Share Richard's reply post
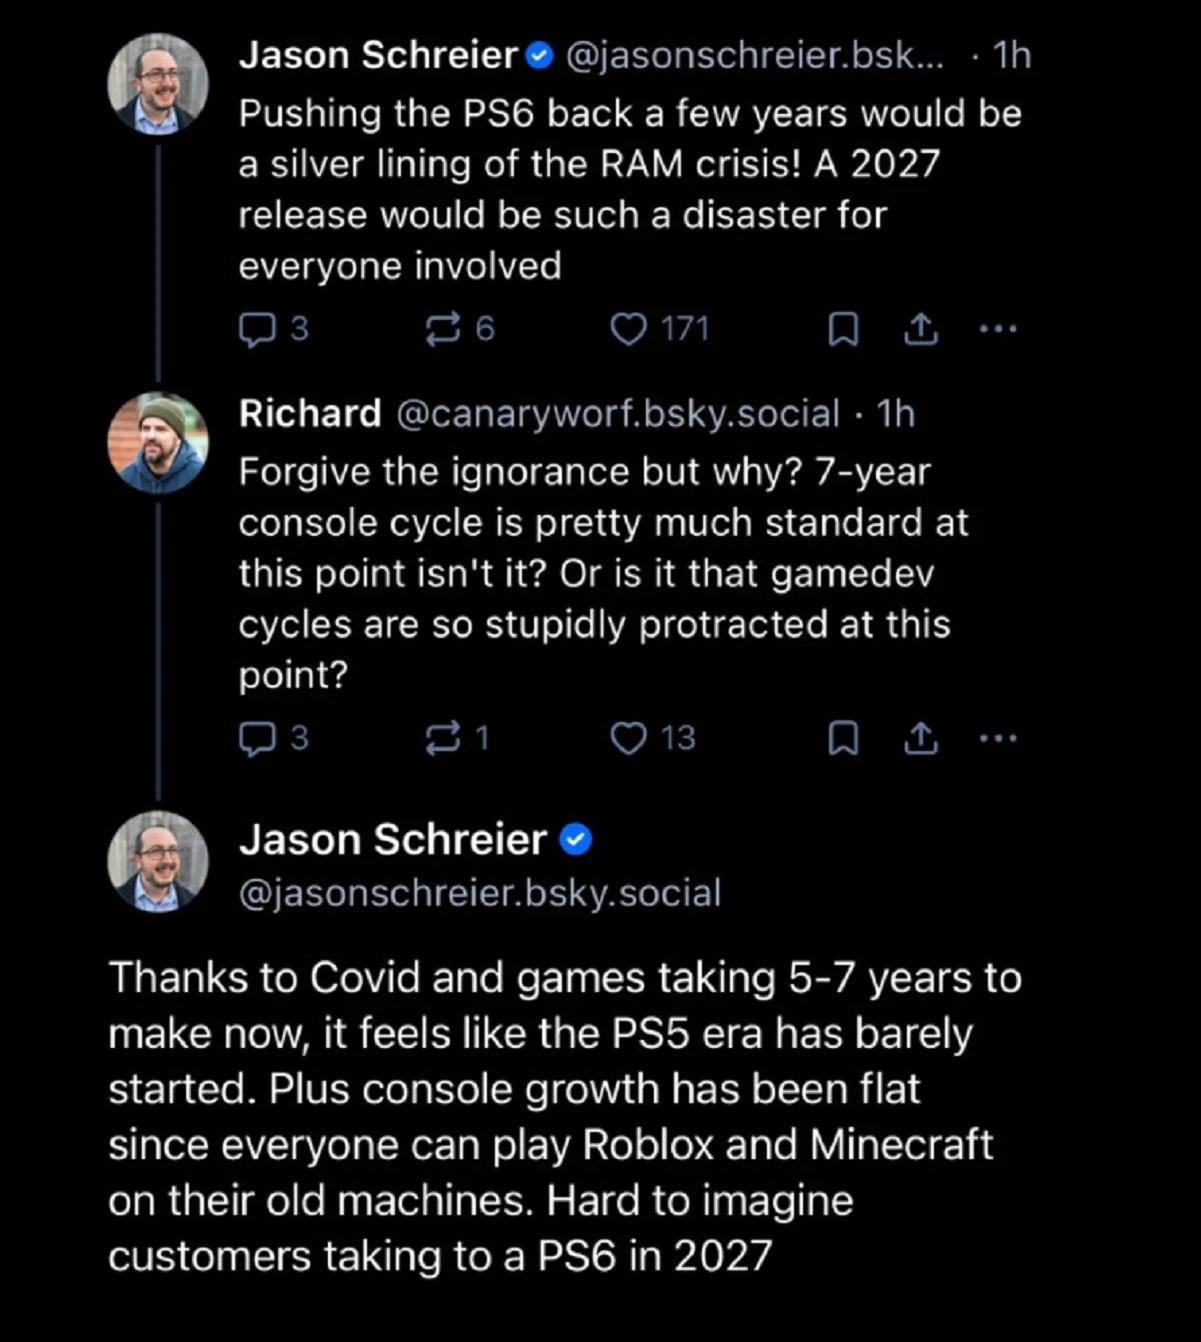 tap(921, 738)
